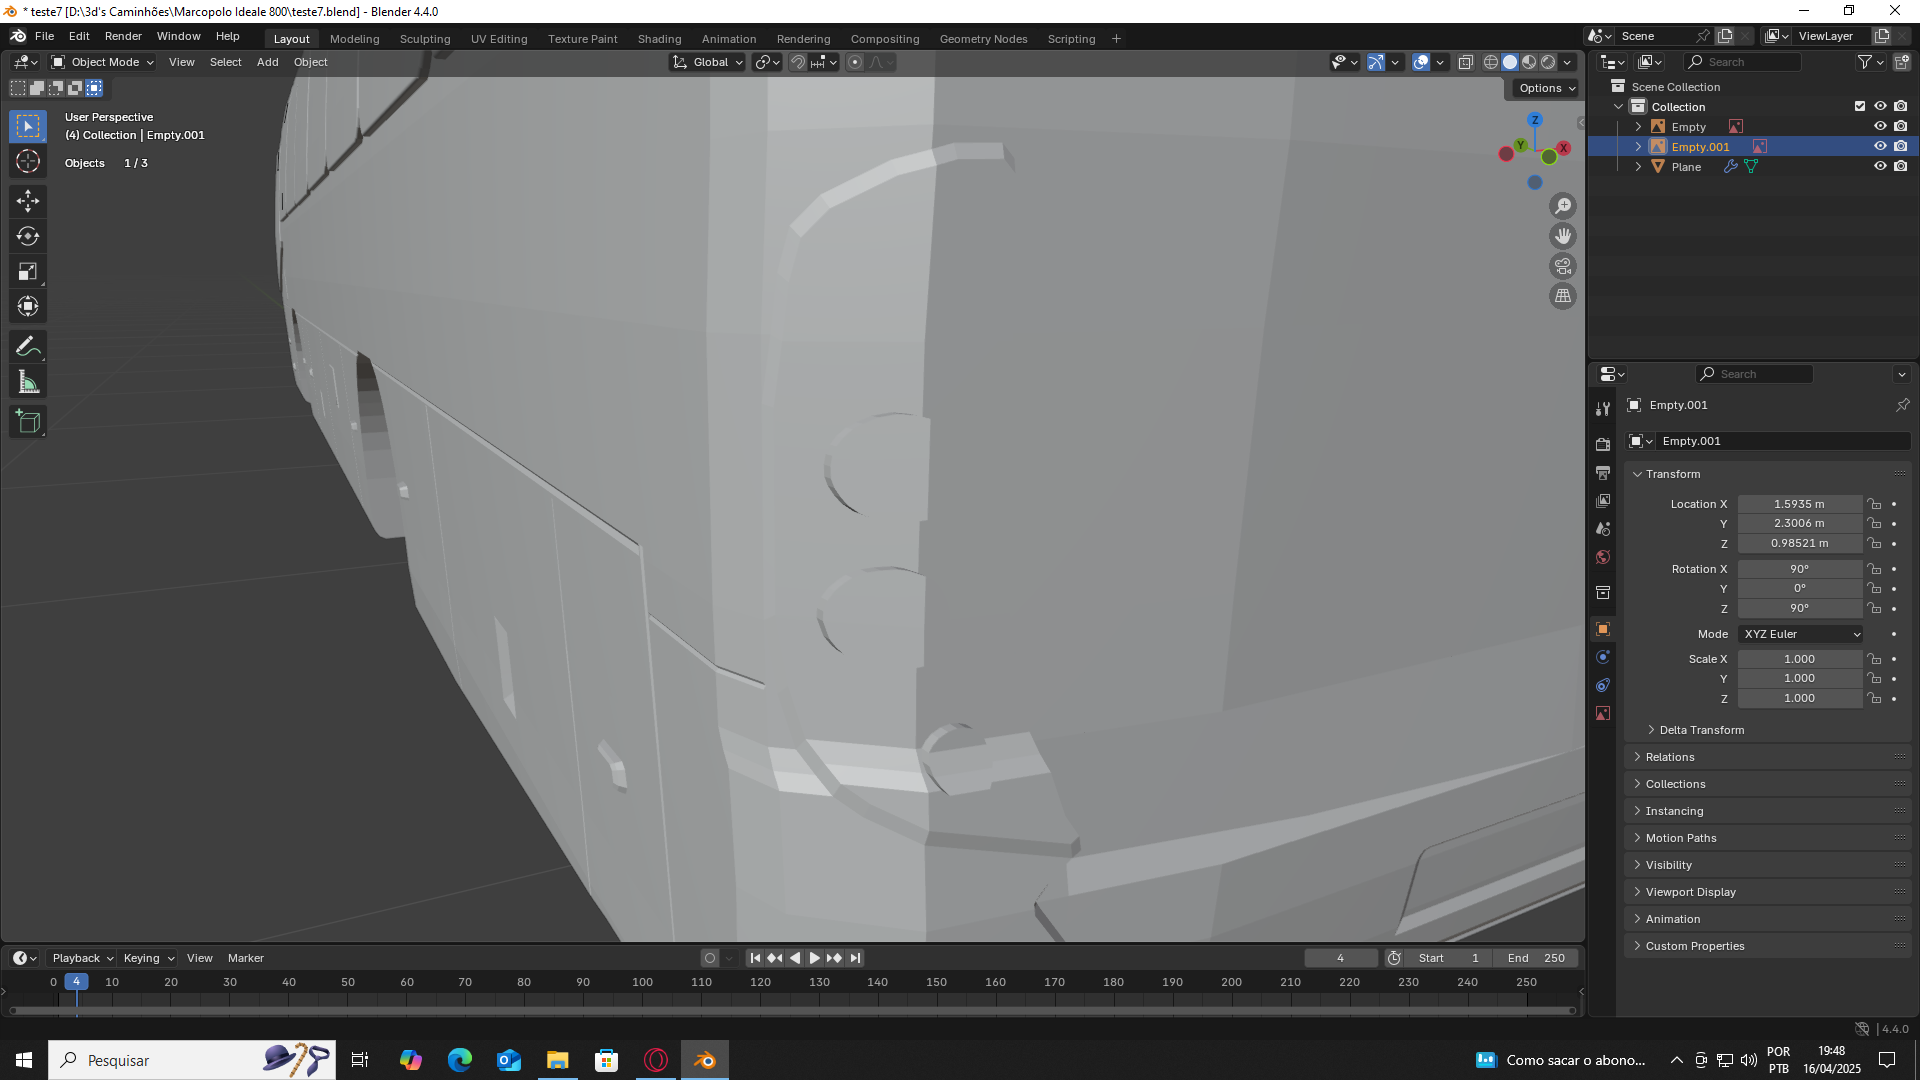Toggle camera view button in viewport
This screenshot has width=1920, height=1080.
[1562, 266]
